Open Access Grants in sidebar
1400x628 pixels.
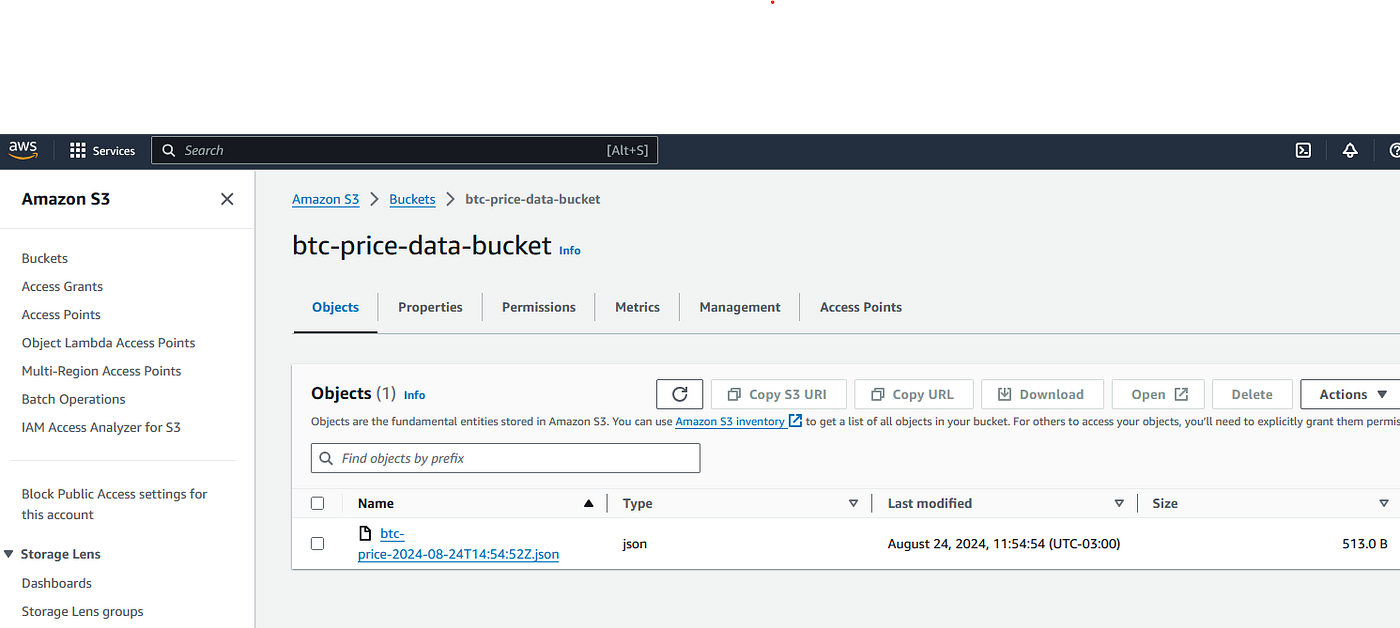click(62, 286)
